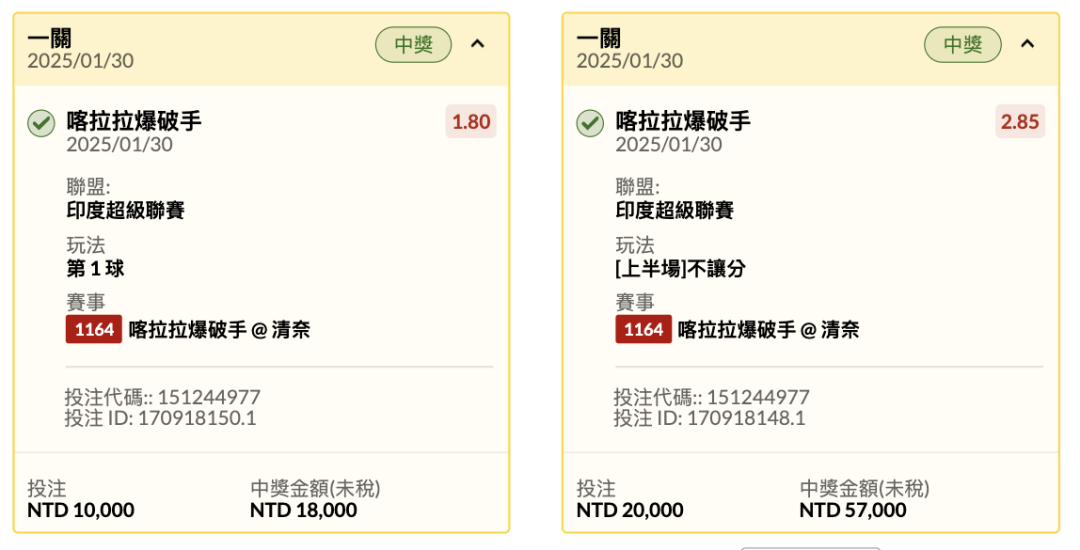Click the 中獎 badge on right card

click(x=962, y=45)
